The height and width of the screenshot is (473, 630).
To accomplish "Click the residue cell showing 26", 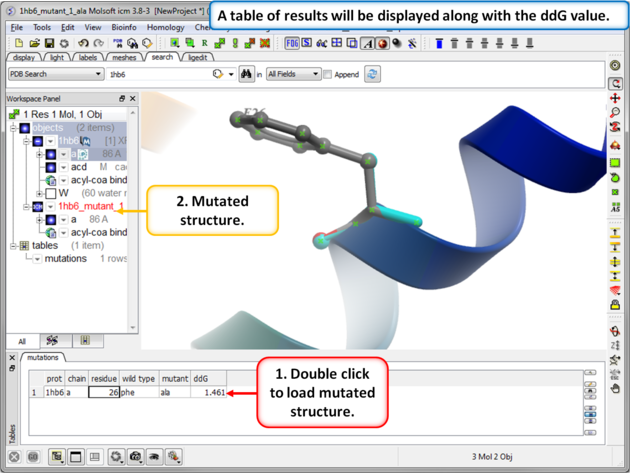I will click(x=104, y=392).
